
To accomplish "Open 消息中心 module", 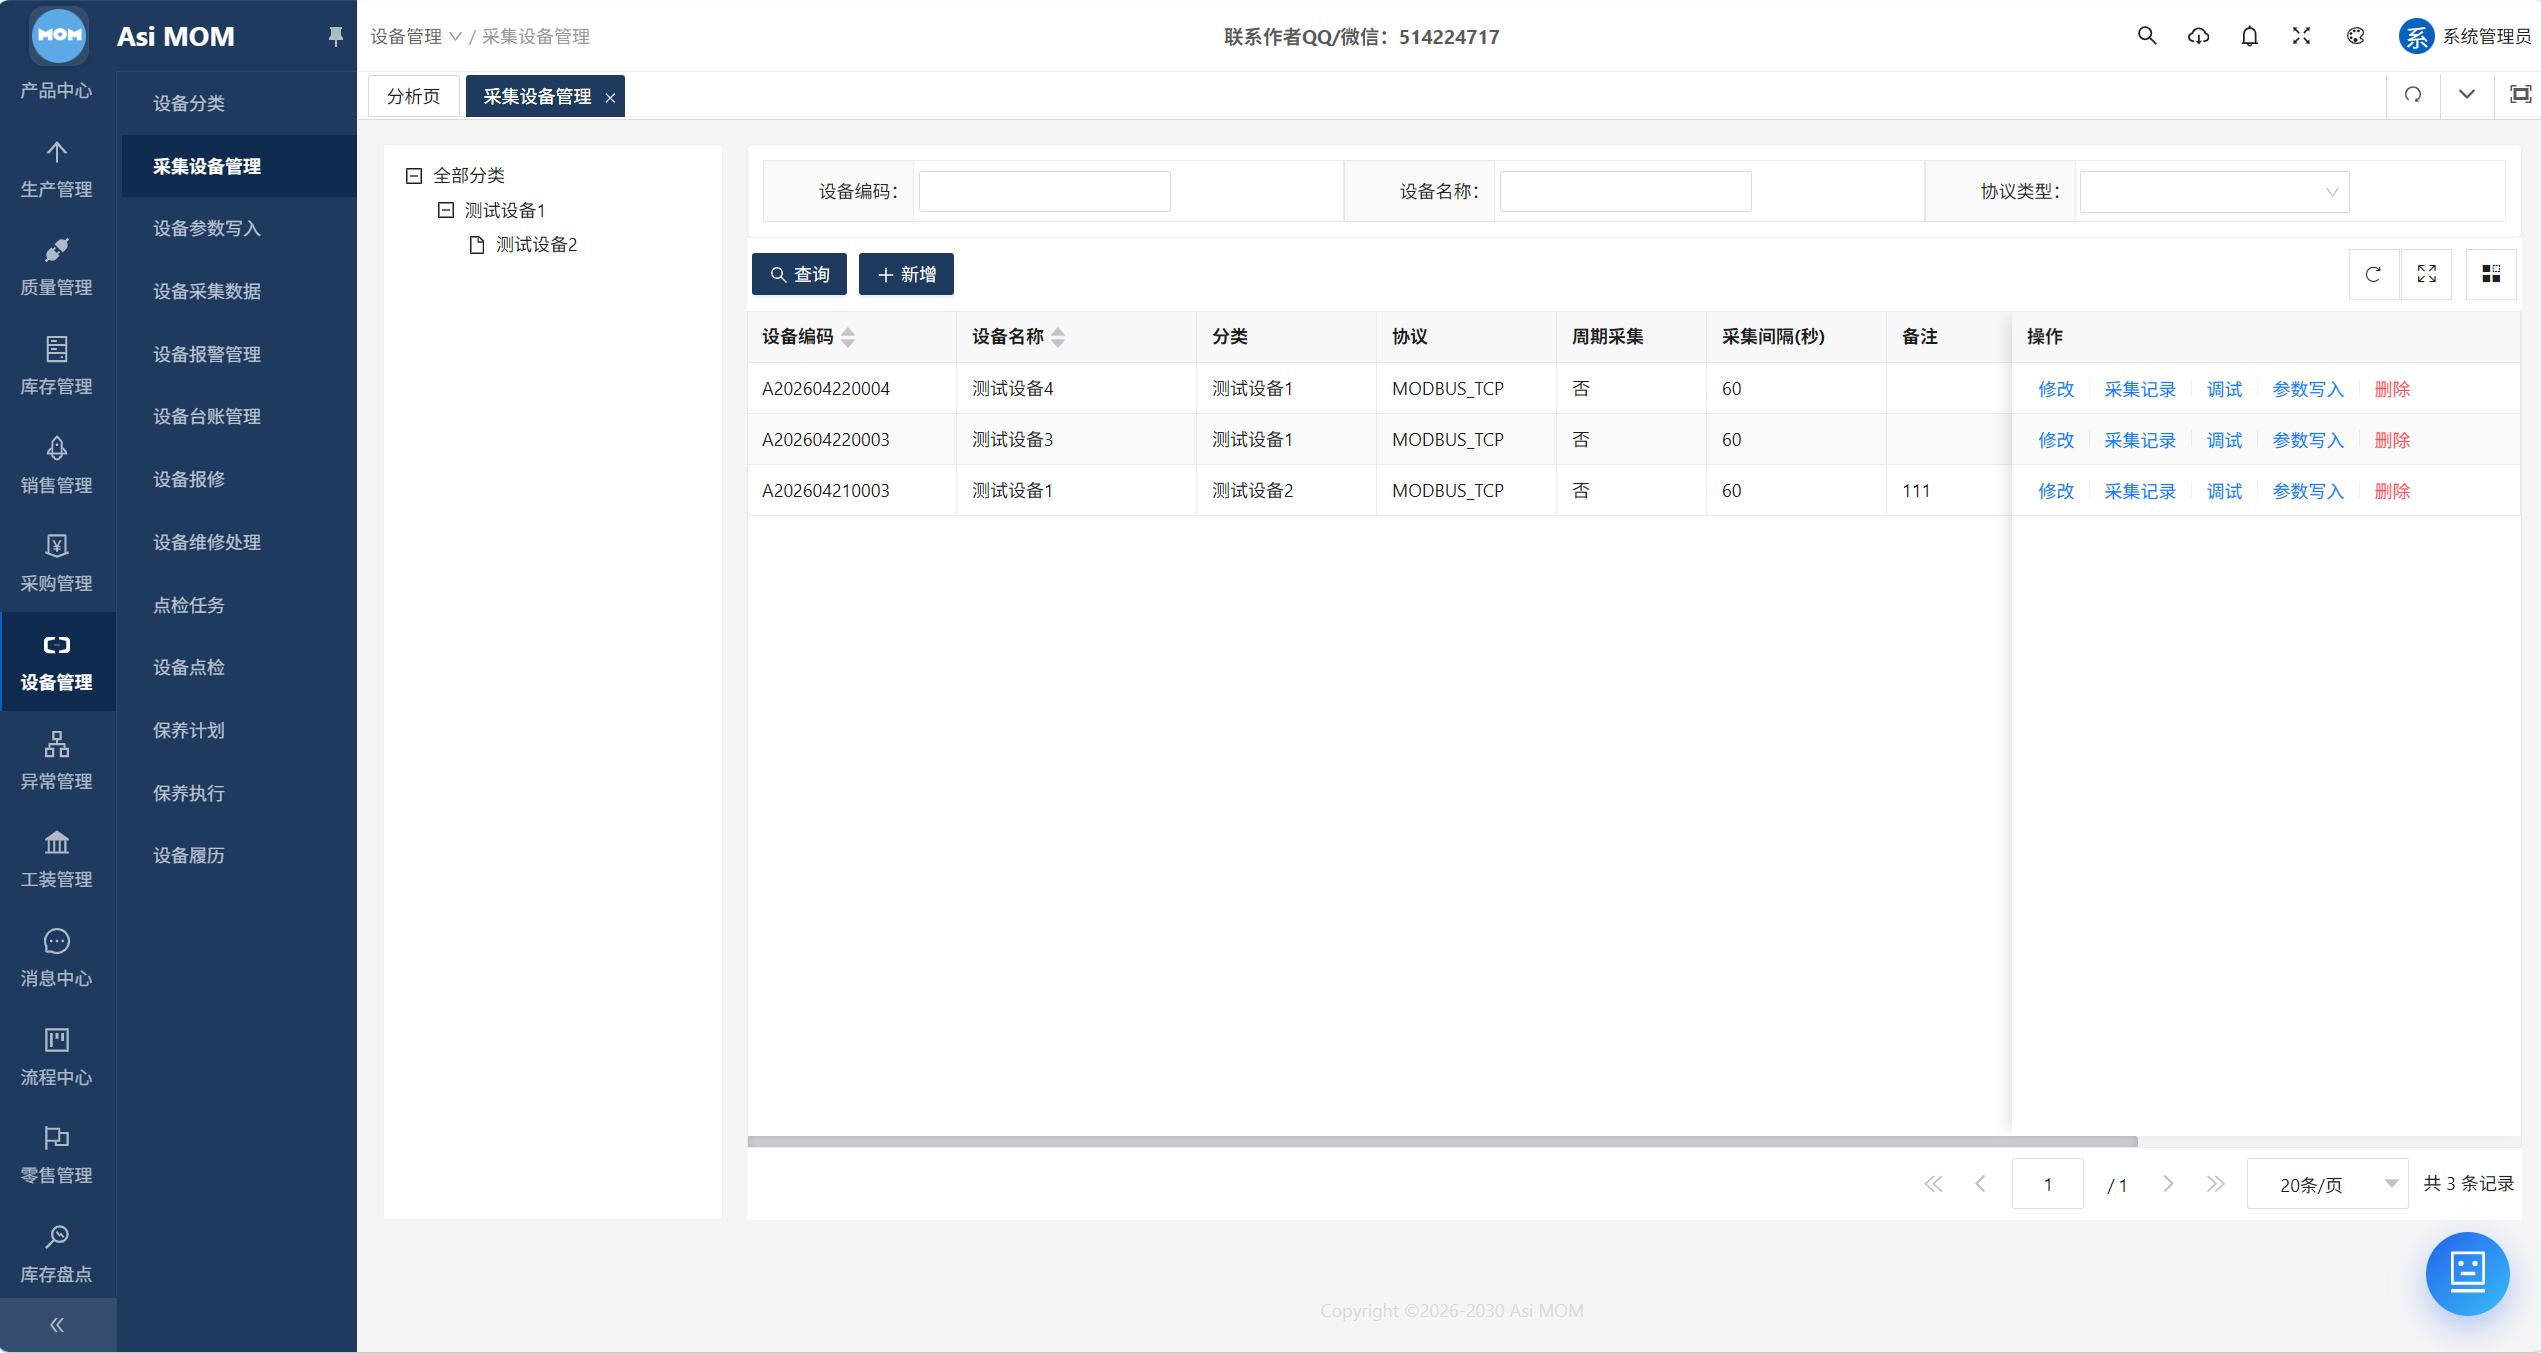I will point(57,958).
